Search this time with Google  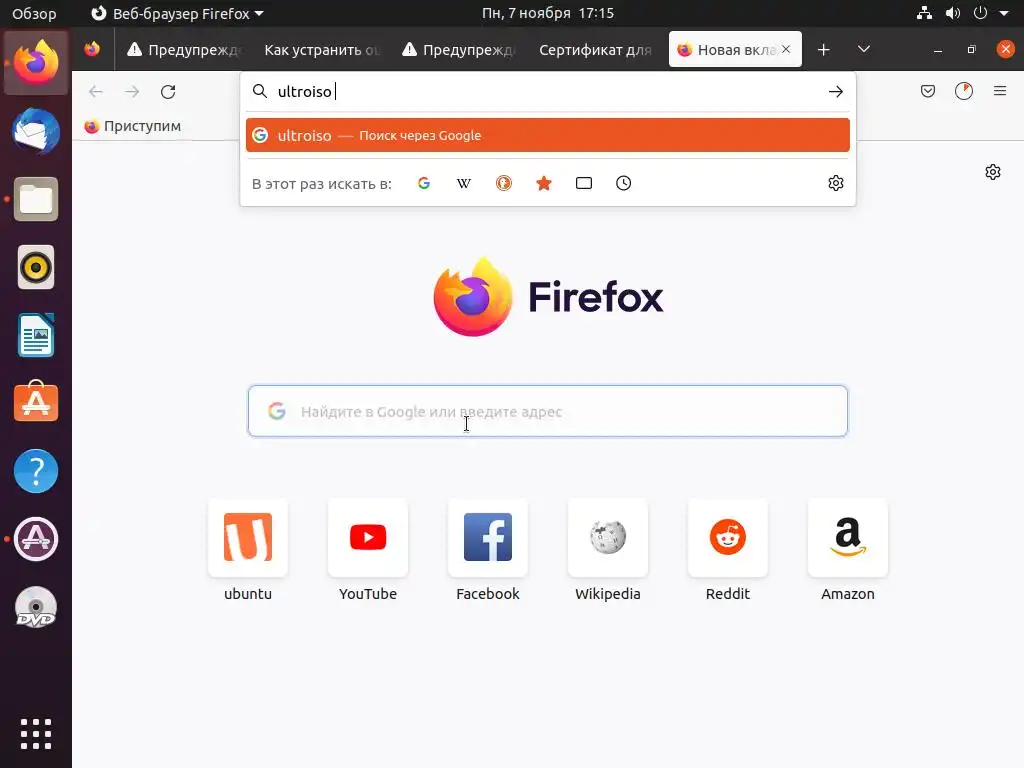click(424, 184)
